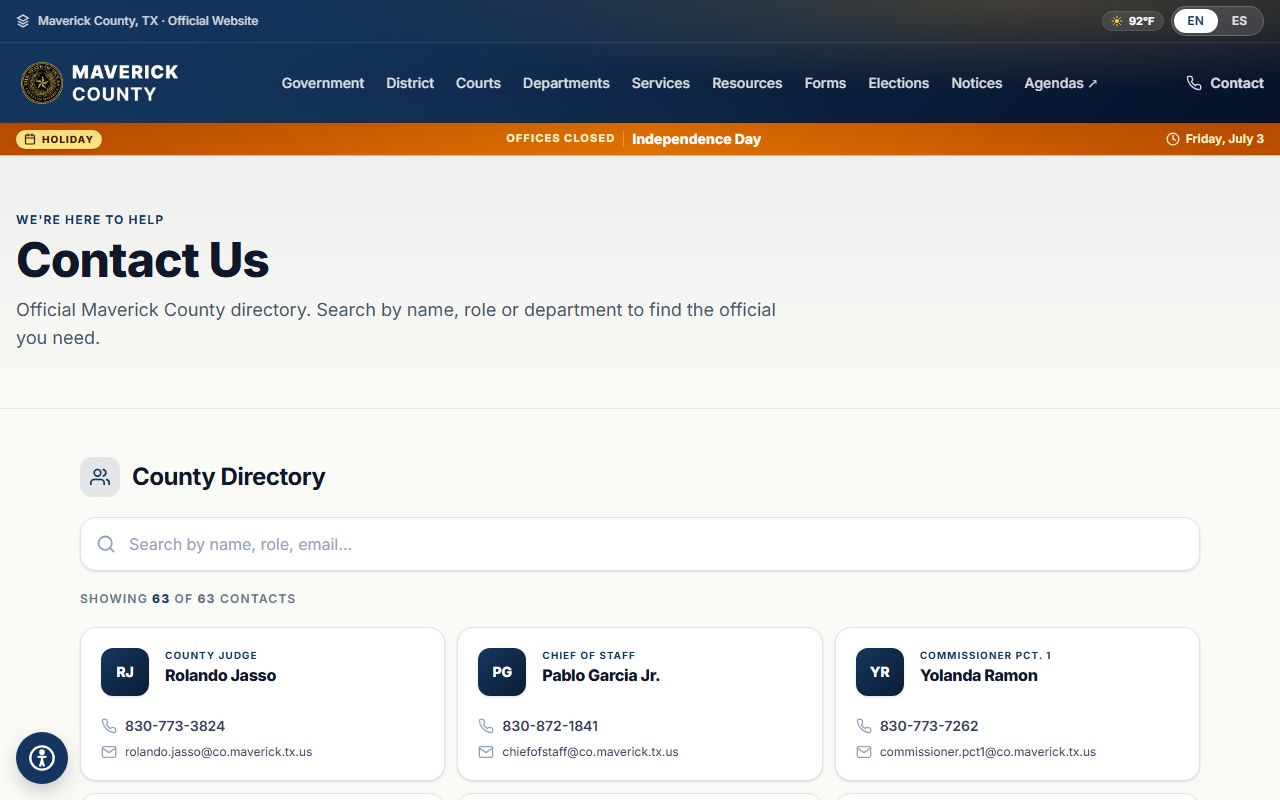The width and height of the screenshot is (1280, 800).
Task: Switch language to ES
Action: click(1239, 21)
